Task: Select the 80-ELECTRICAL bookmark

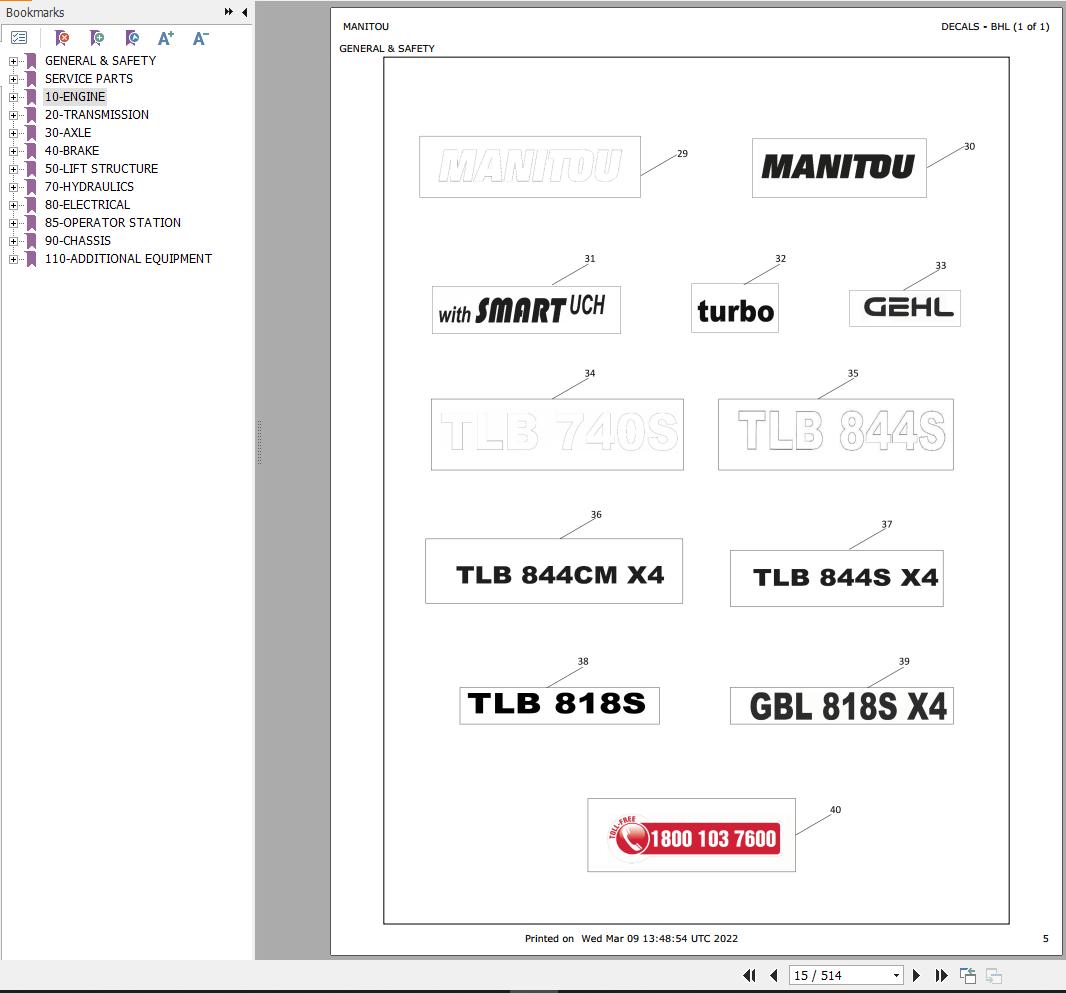Action: click(87, 205)
